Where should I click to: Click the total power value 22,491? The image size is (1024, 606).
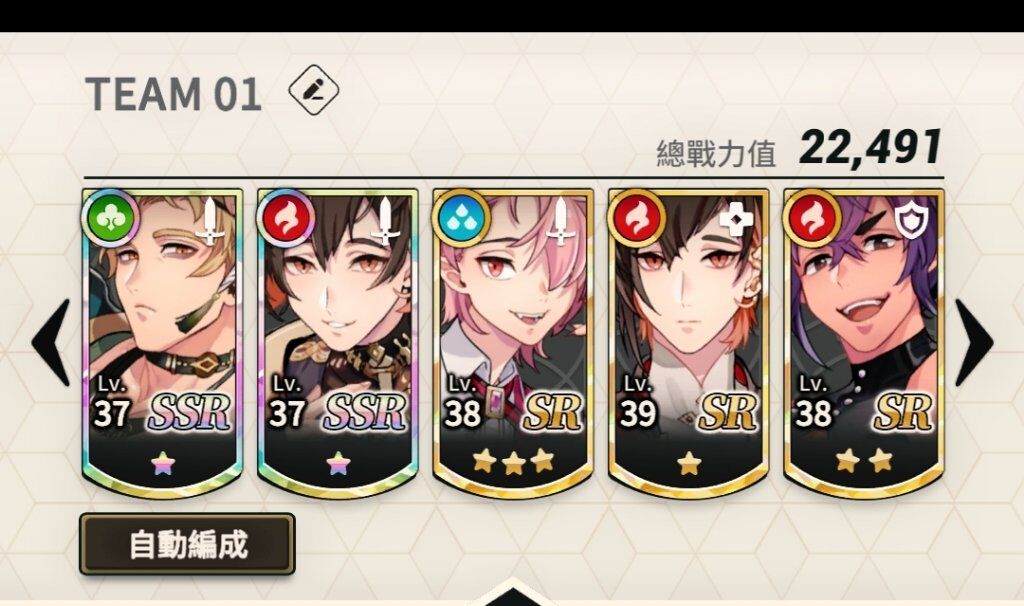coord(871,148)
